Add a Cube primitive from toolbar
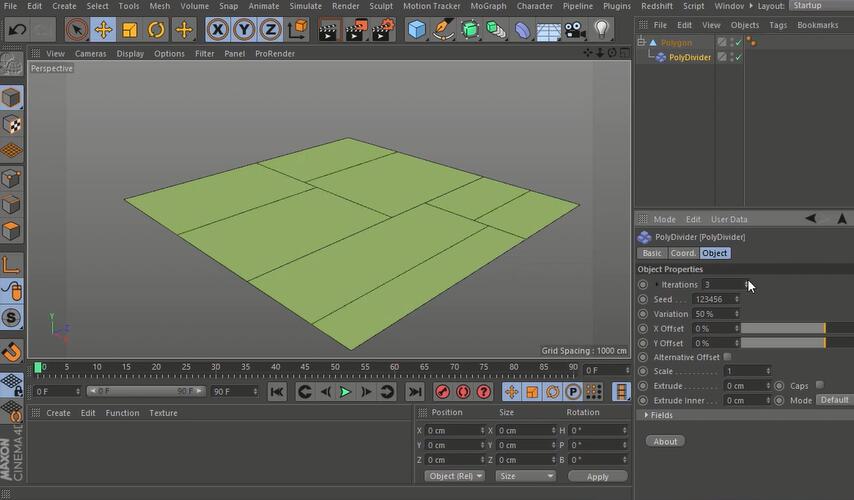The height and width of the screenshot is (500, 854). pos(417,29)
